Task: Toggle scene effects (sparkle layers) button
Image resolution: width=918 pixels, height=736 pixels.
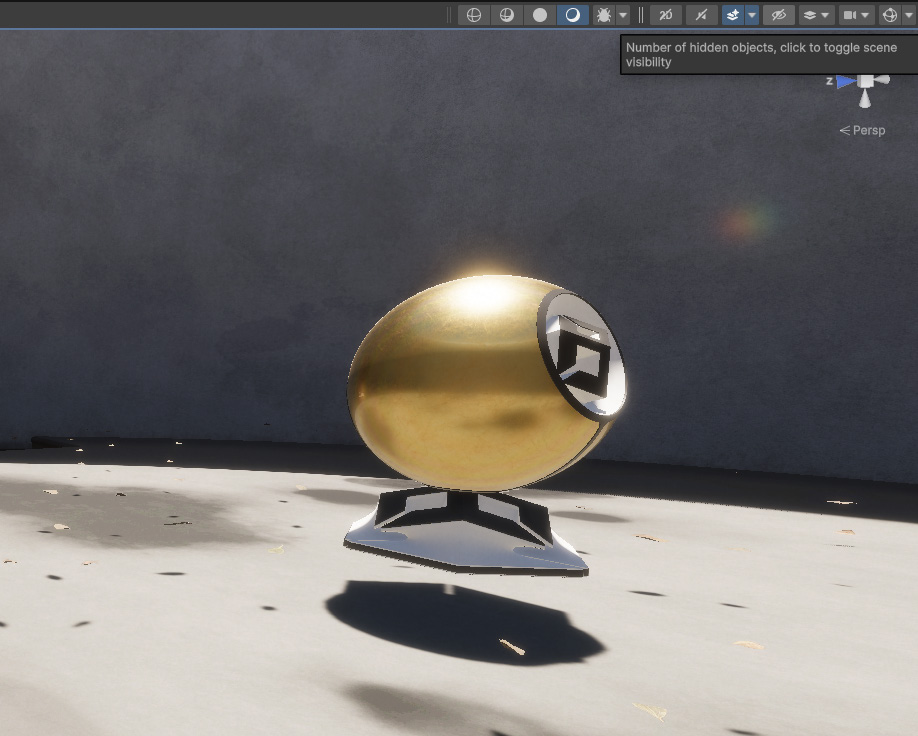Action: [732, 15]
